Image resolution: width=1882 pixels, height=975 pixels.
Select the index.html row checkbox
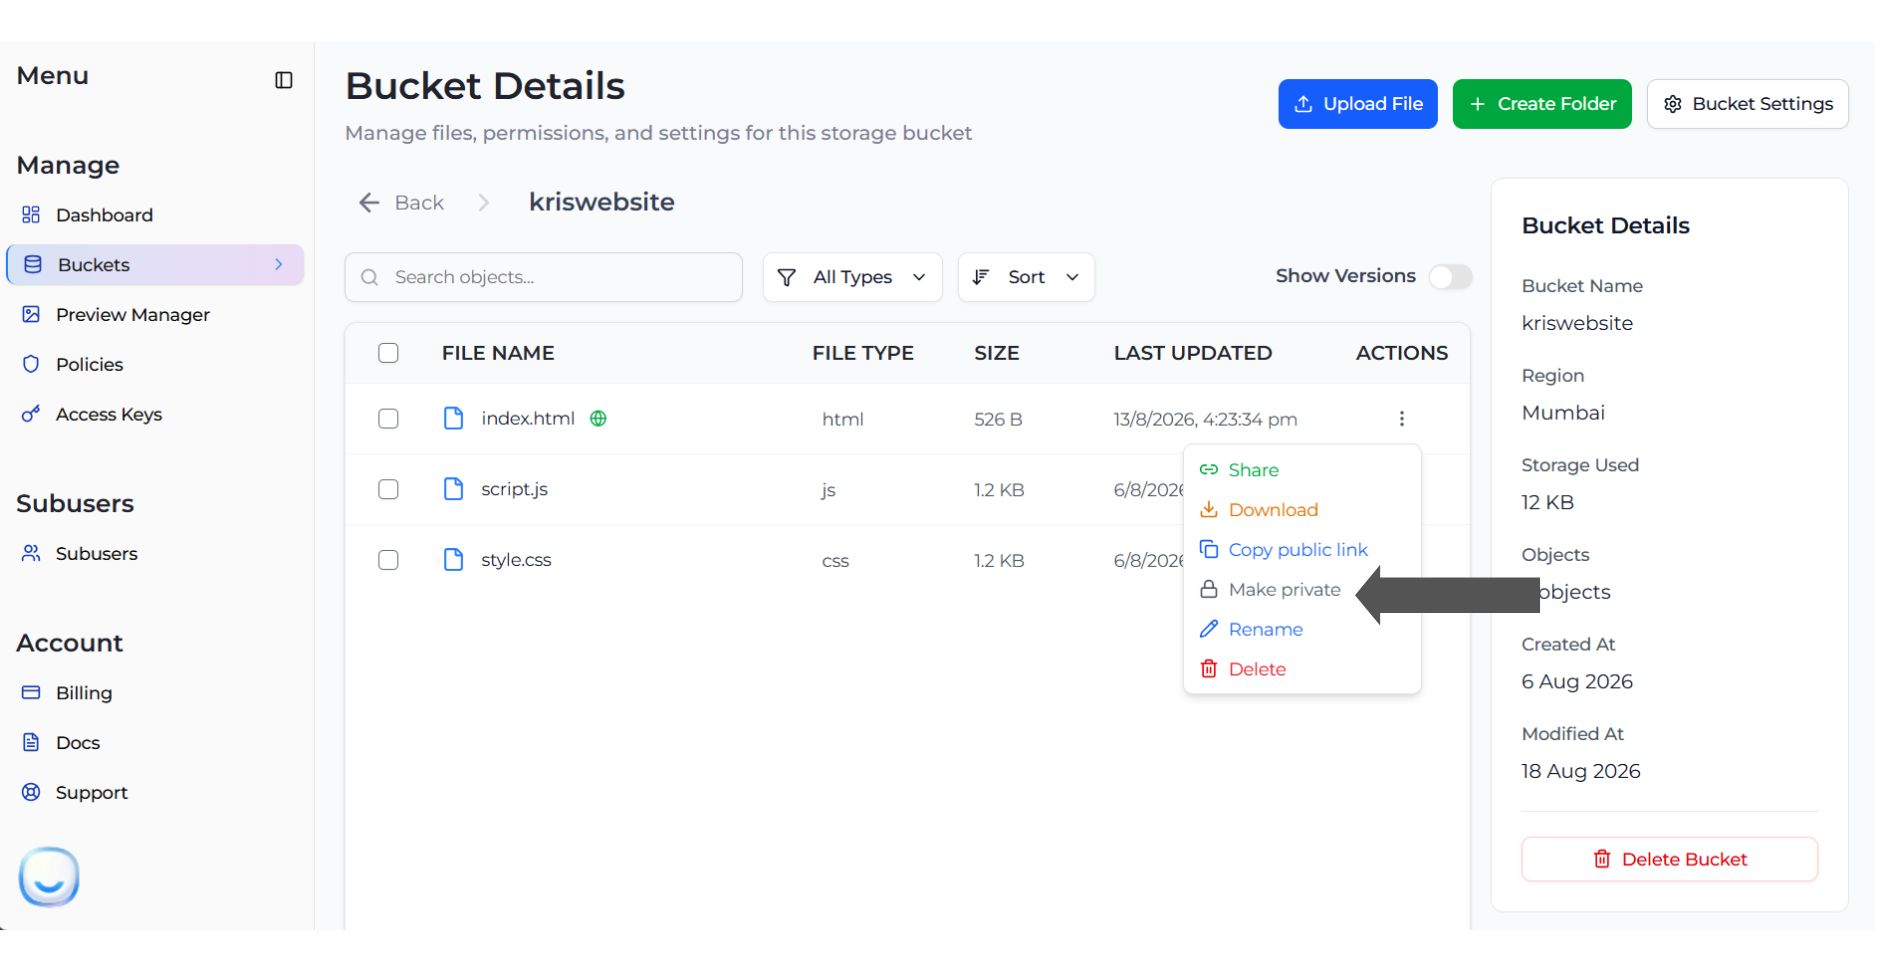[x=388, y=419]
